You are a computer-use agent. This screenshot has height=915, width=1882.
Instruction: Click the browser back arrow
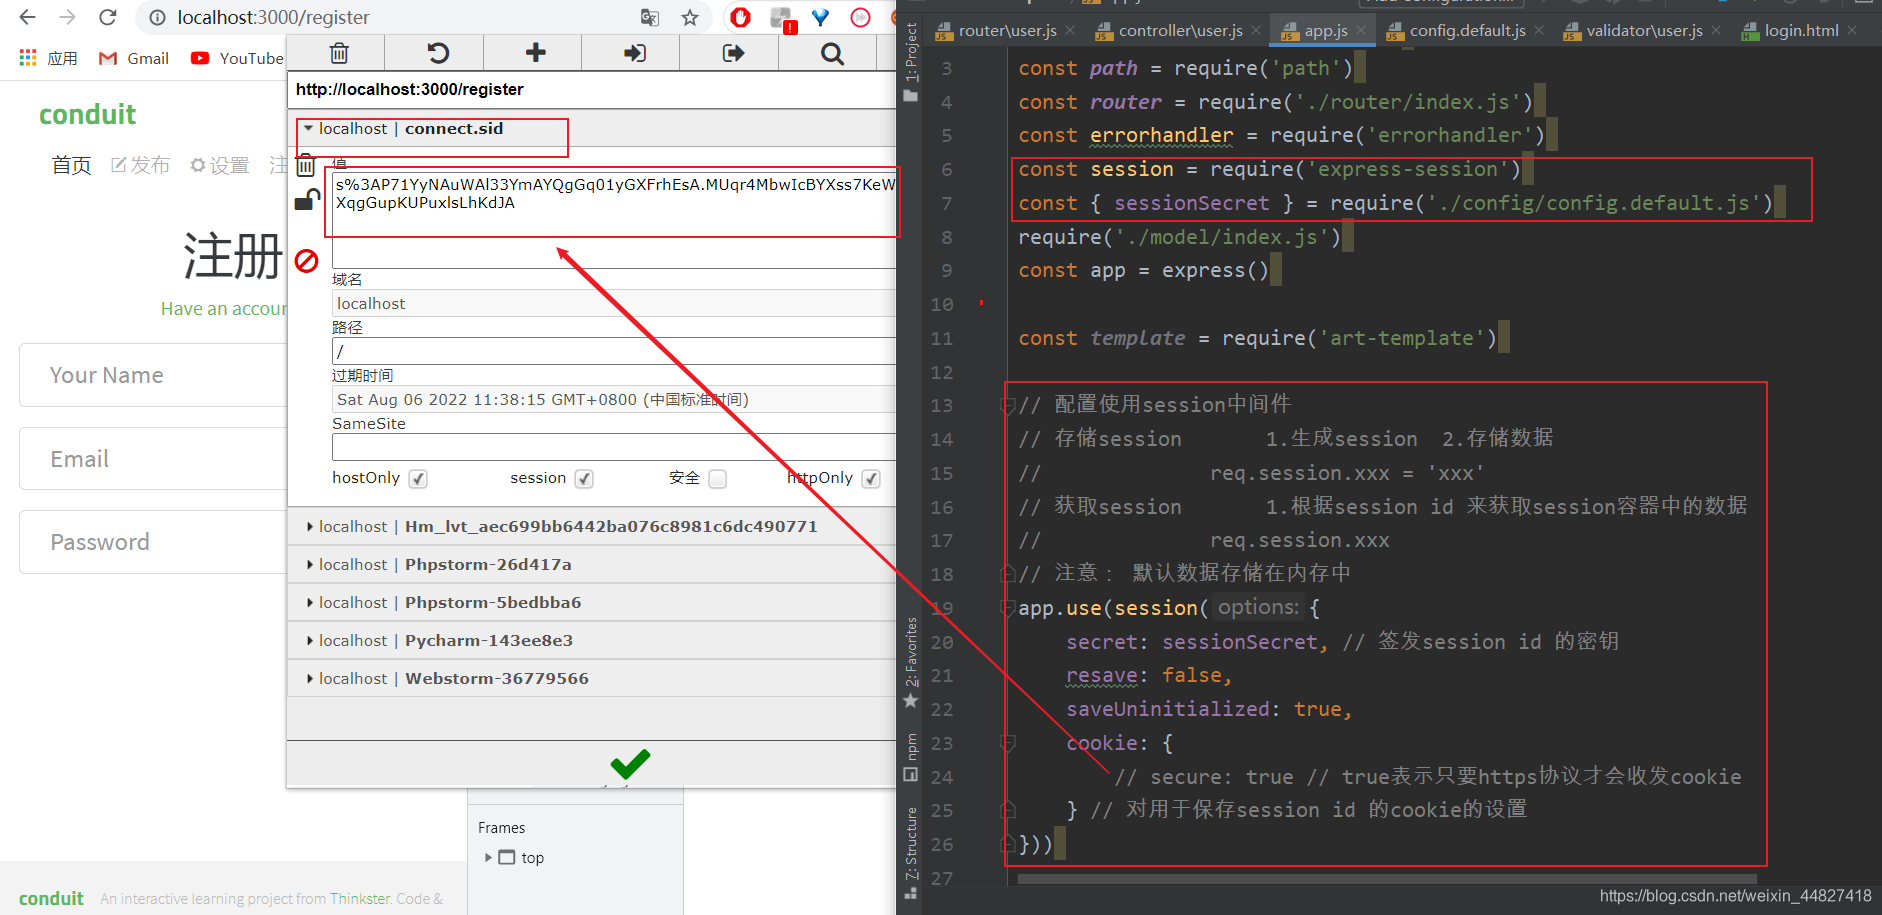pyautogui.click(x=27, y=17)
